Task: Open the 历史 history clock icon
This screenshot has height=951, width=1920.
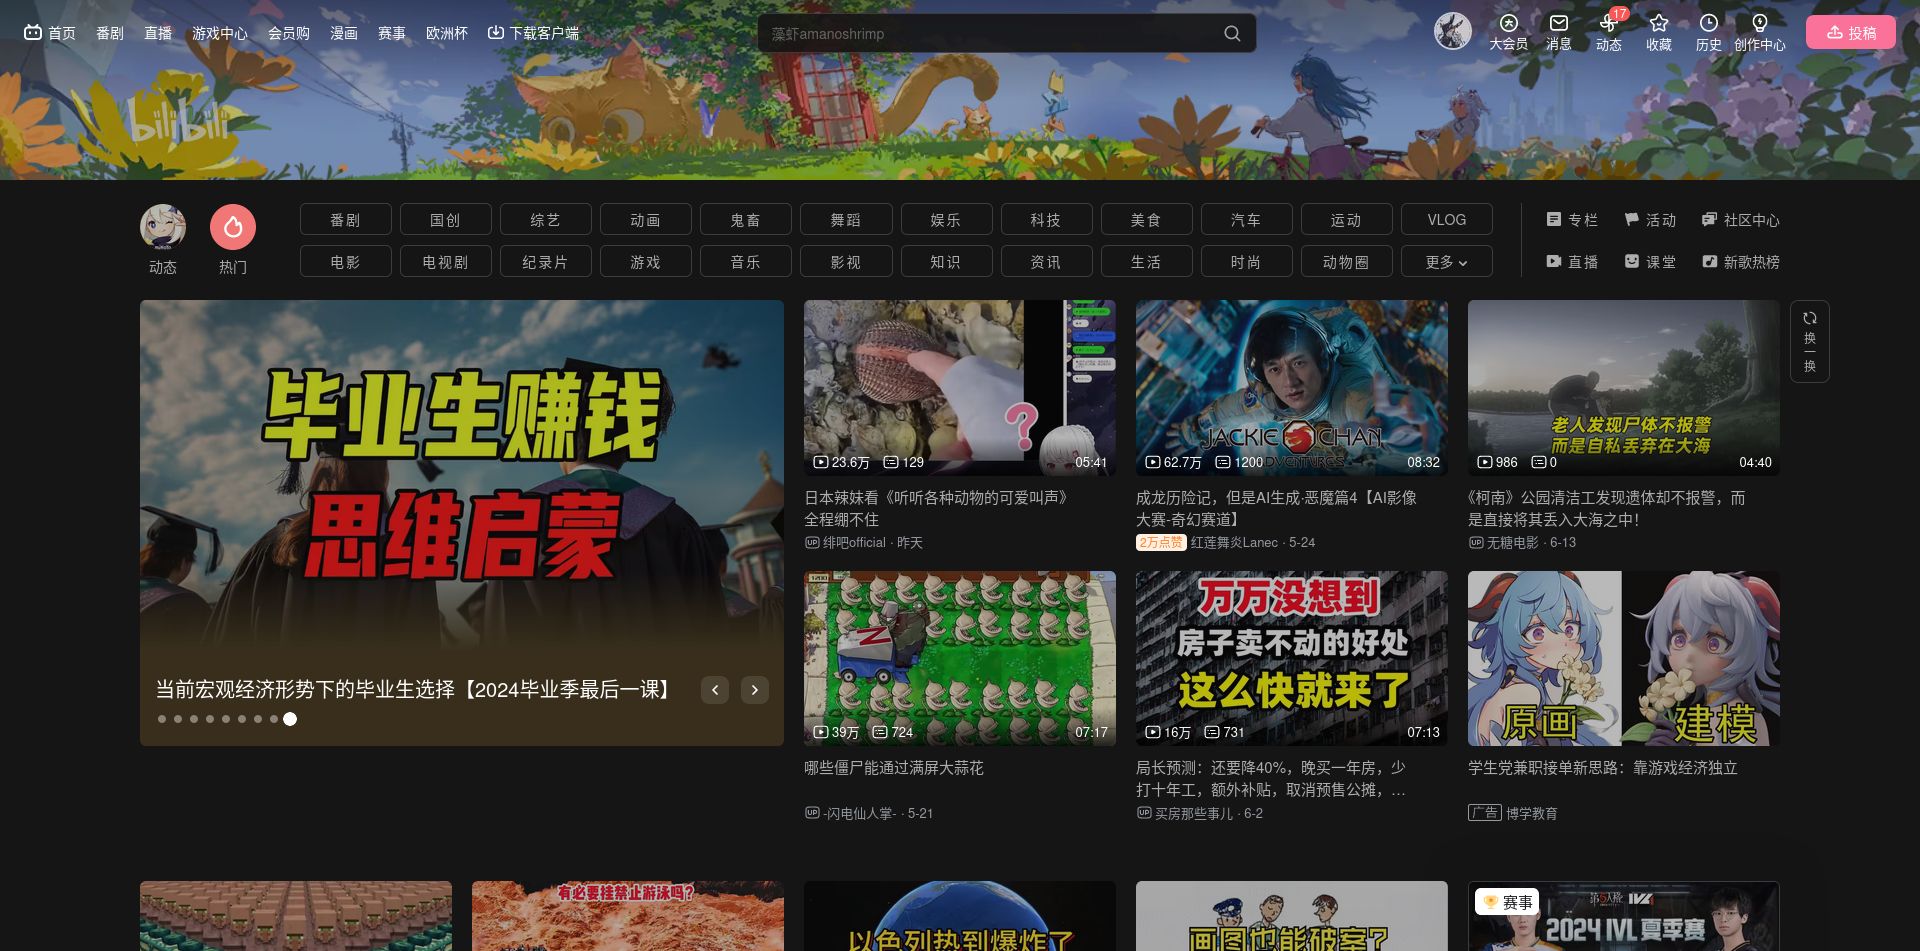Action: [x=1709, y=32]
